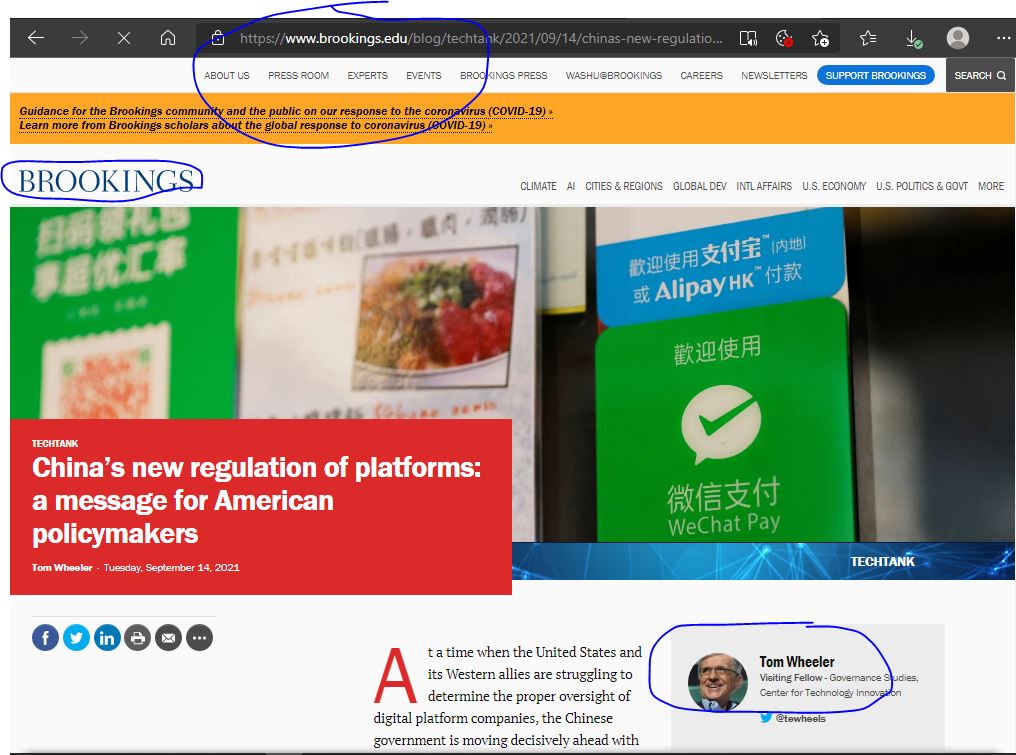Image resolution: width=1016 pixels, height=755 pixels.
Task: Share article on Facebook
Action: coord(45,638)
